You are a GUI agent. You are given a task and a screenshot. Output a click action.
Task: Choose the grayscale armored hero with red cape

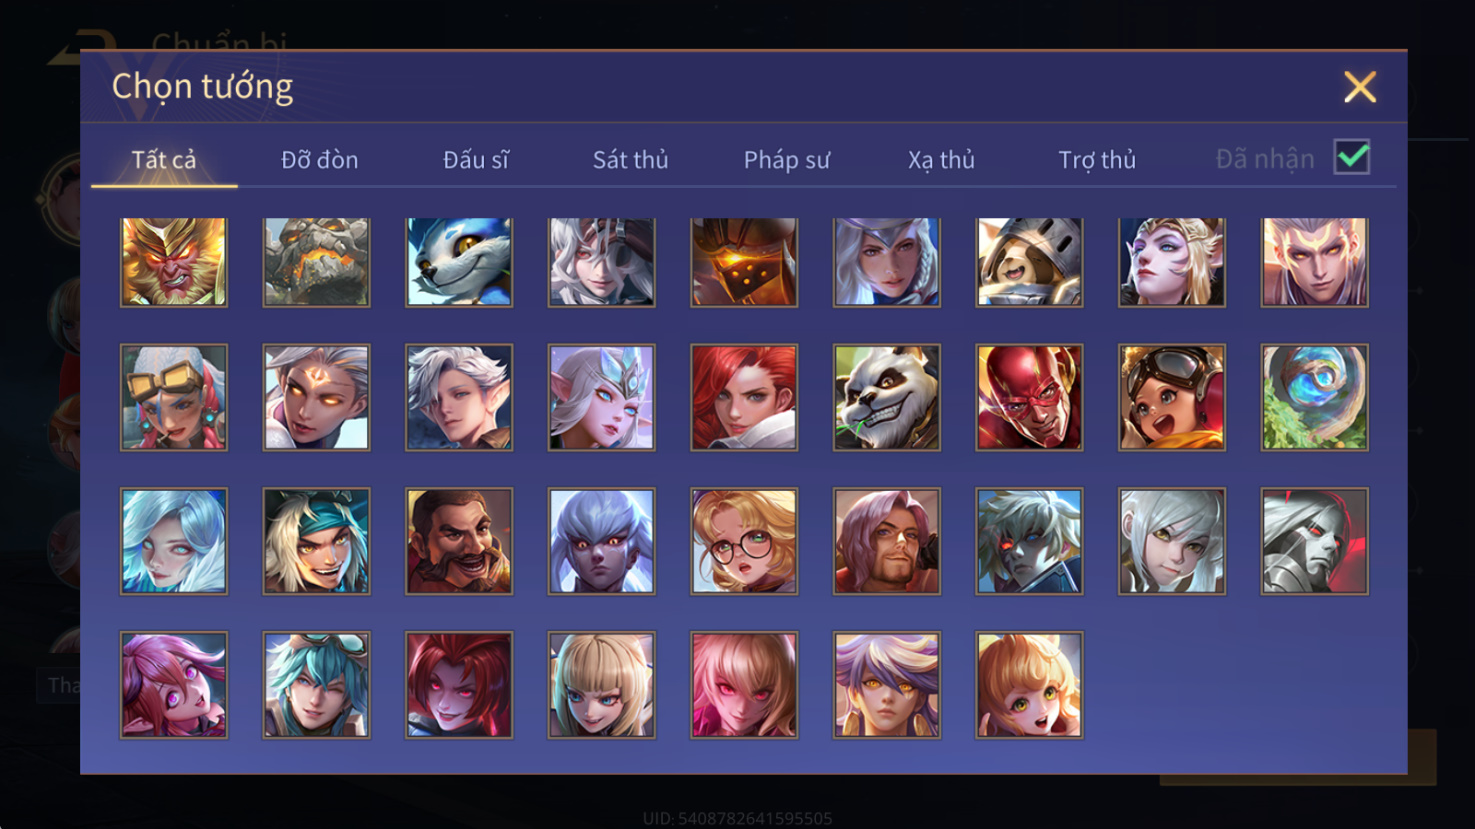[x=1315, y=541]
